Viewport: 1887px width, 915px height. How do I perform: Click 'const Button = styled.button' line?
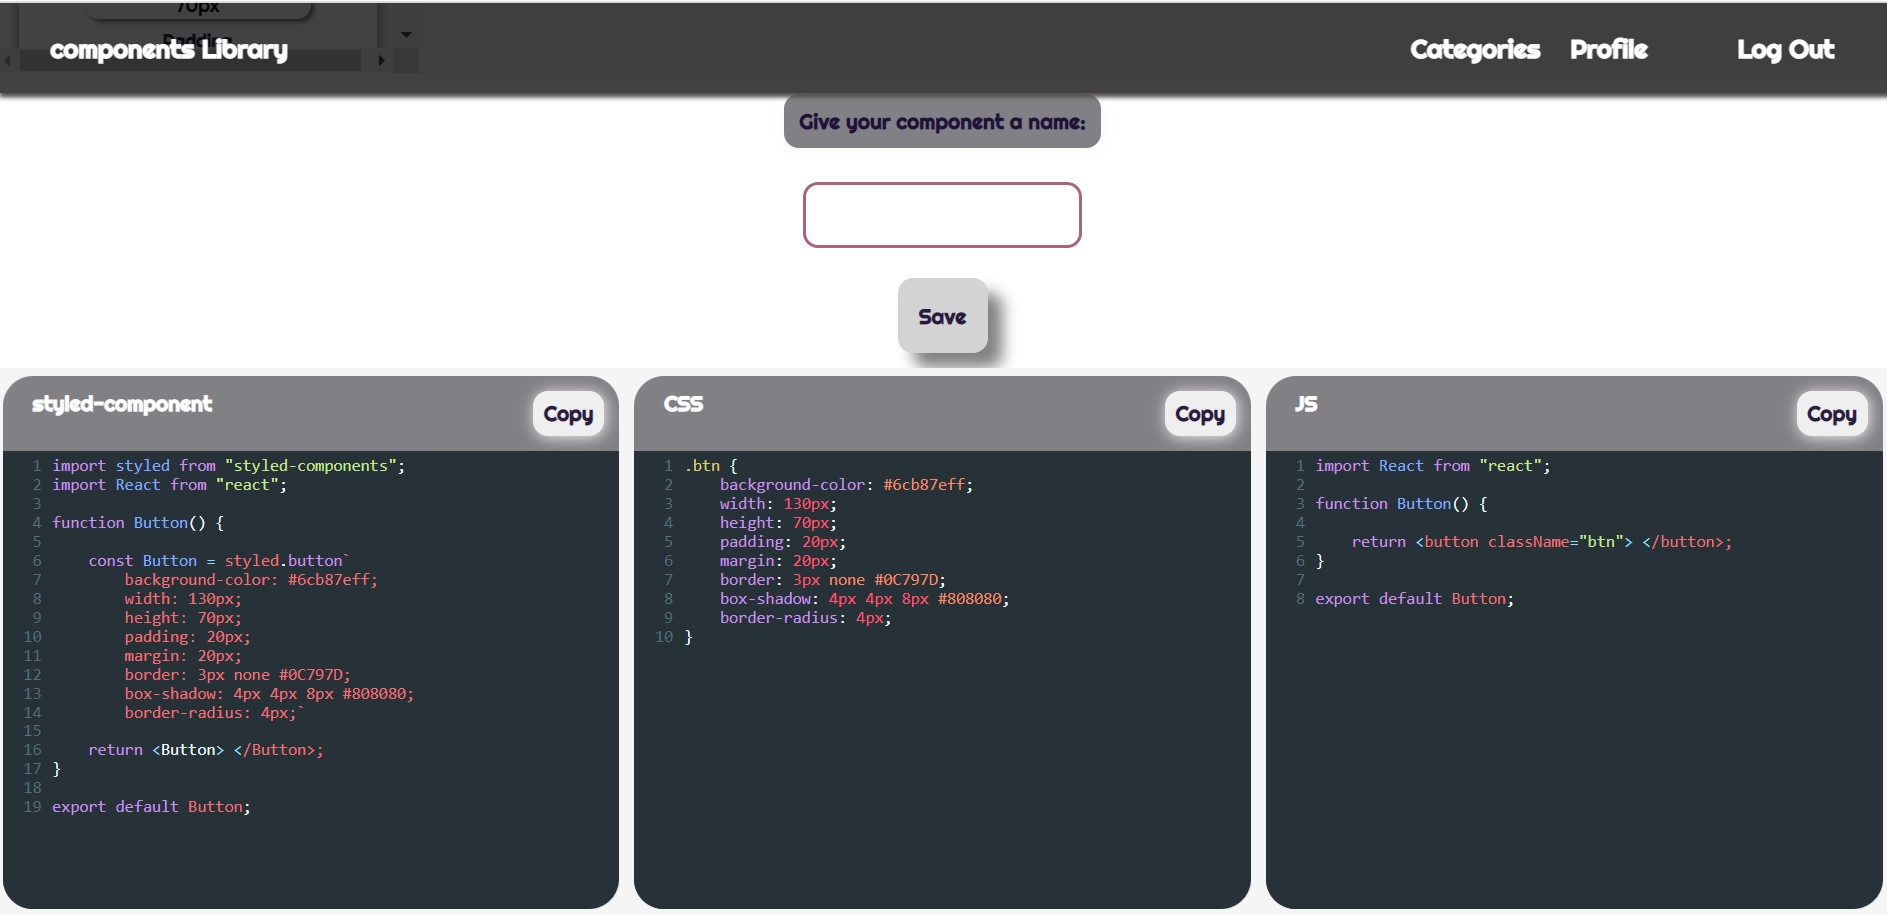(219, 561)
